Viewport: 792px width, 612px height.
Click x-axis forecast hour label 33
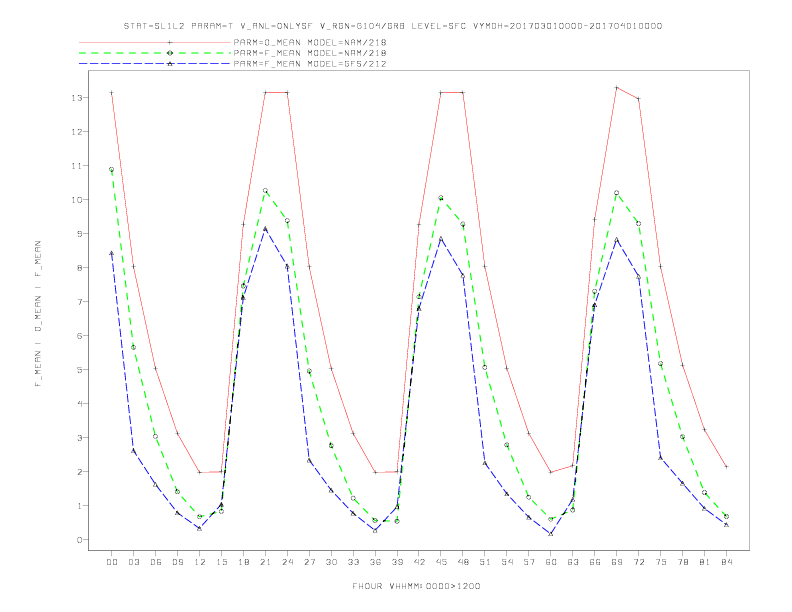click(x=353, y=562)
